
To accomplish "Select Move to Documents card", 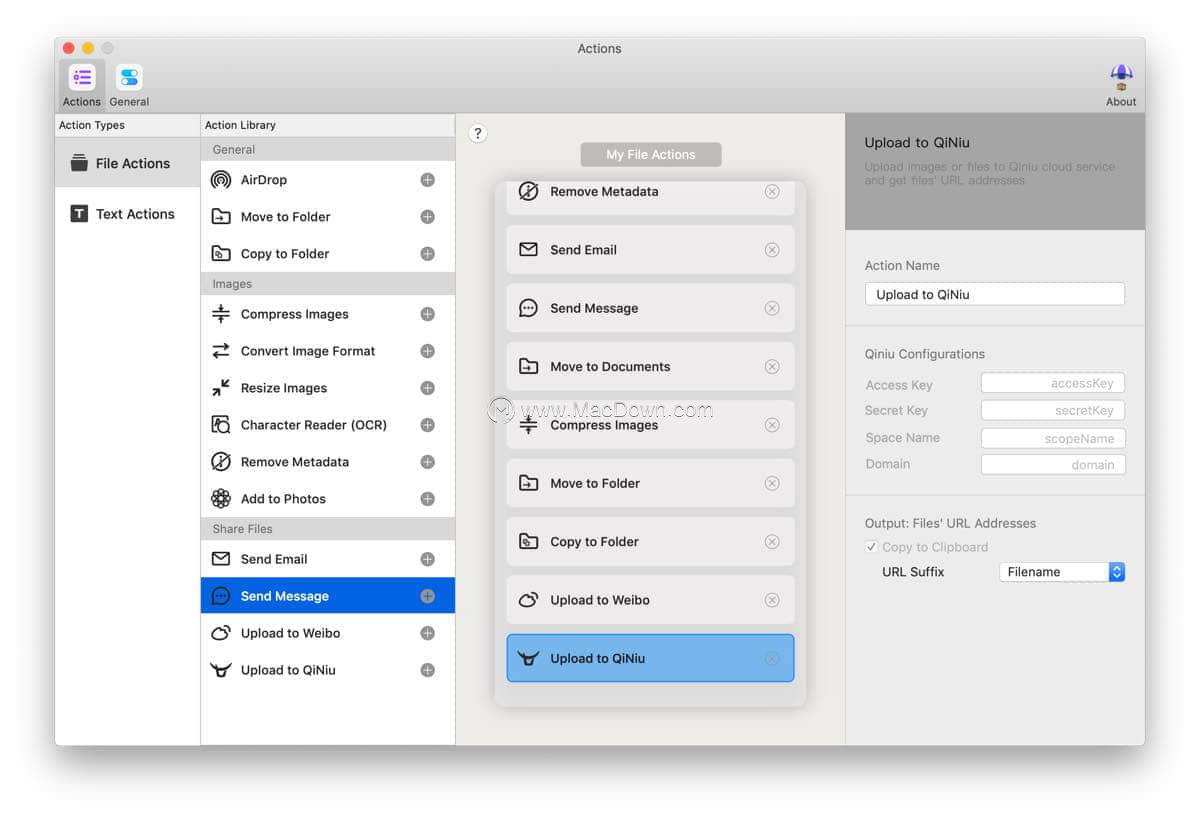I will (x=651, y=367).
